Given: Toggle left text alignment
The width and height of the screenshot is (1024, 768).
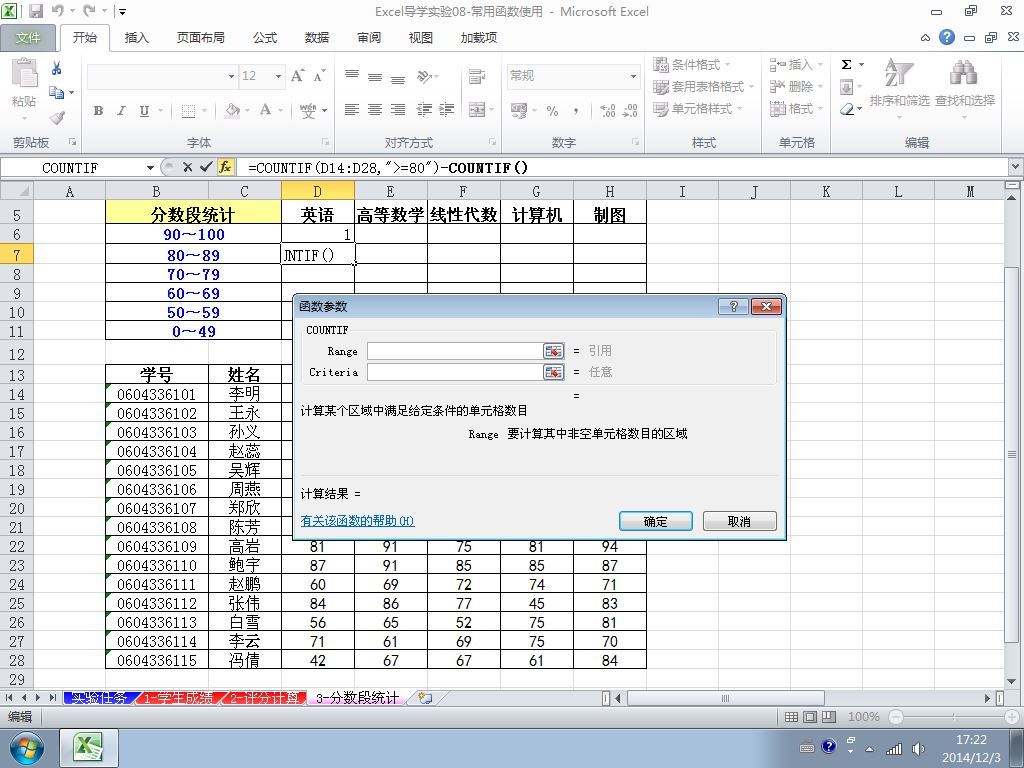Looking at the screenshot, I should (352, 110).
